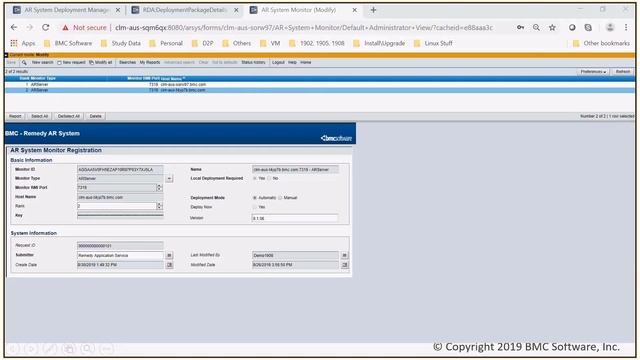This screenshot has width=640, height=360.
Task: Open the Install/Upgrade bookmark folder
Action: 379,43
